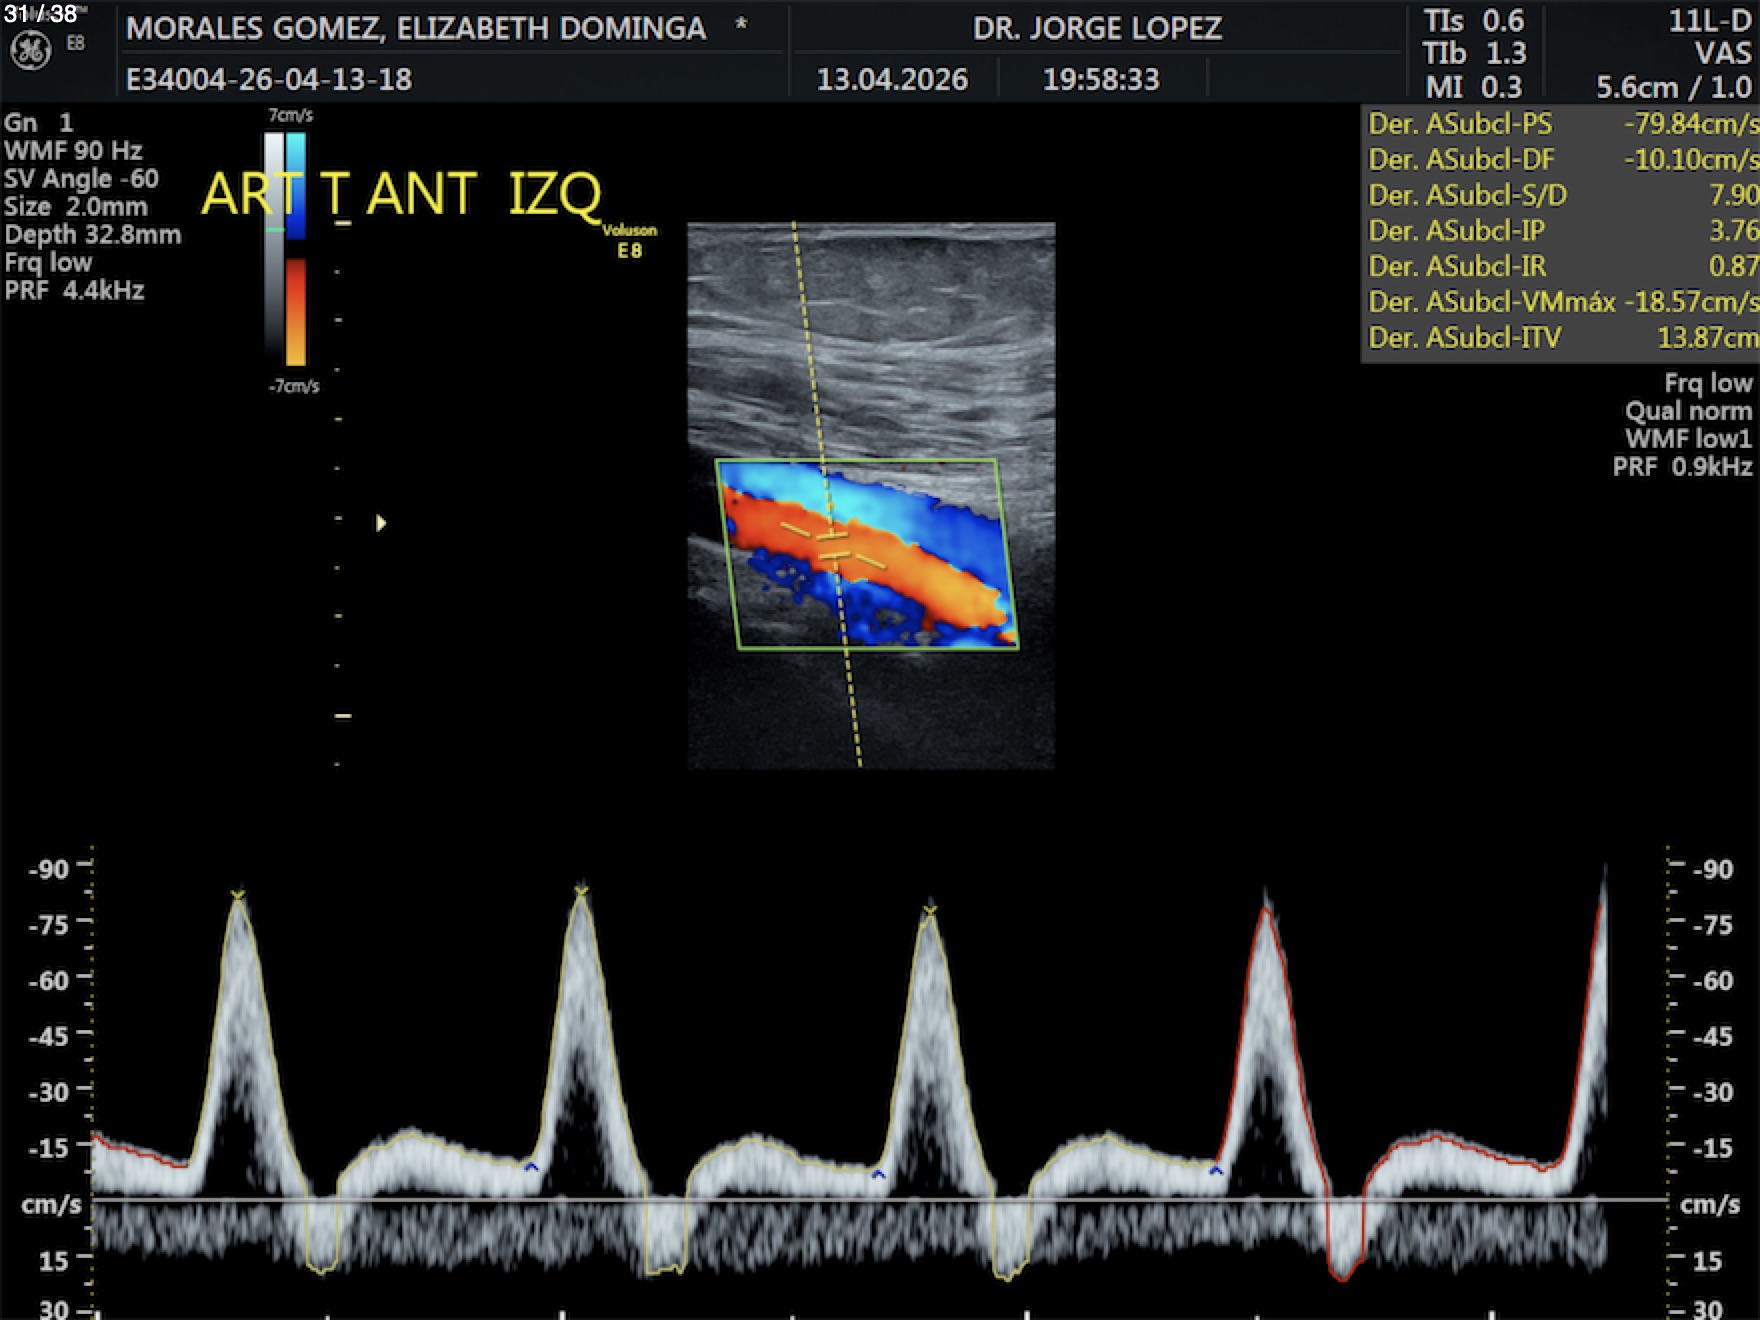The image size is (1760, 1320).
Task: Select the 31 / 38 image counter
Action: [x=41, y=14]
